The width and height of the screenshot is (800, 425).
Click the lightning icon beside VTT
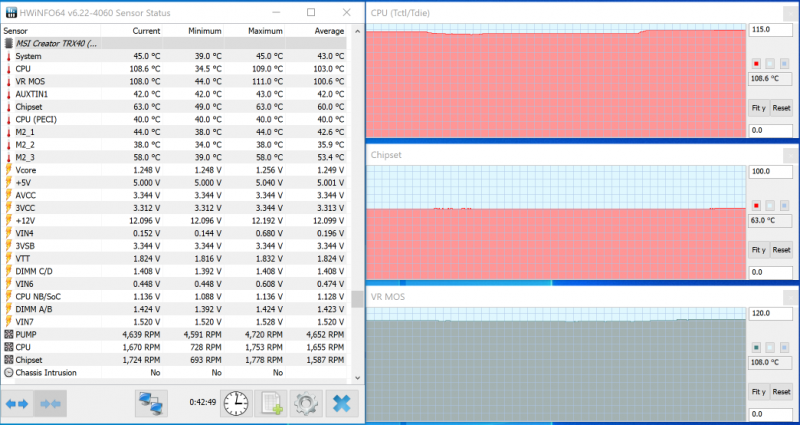point(8,259)
